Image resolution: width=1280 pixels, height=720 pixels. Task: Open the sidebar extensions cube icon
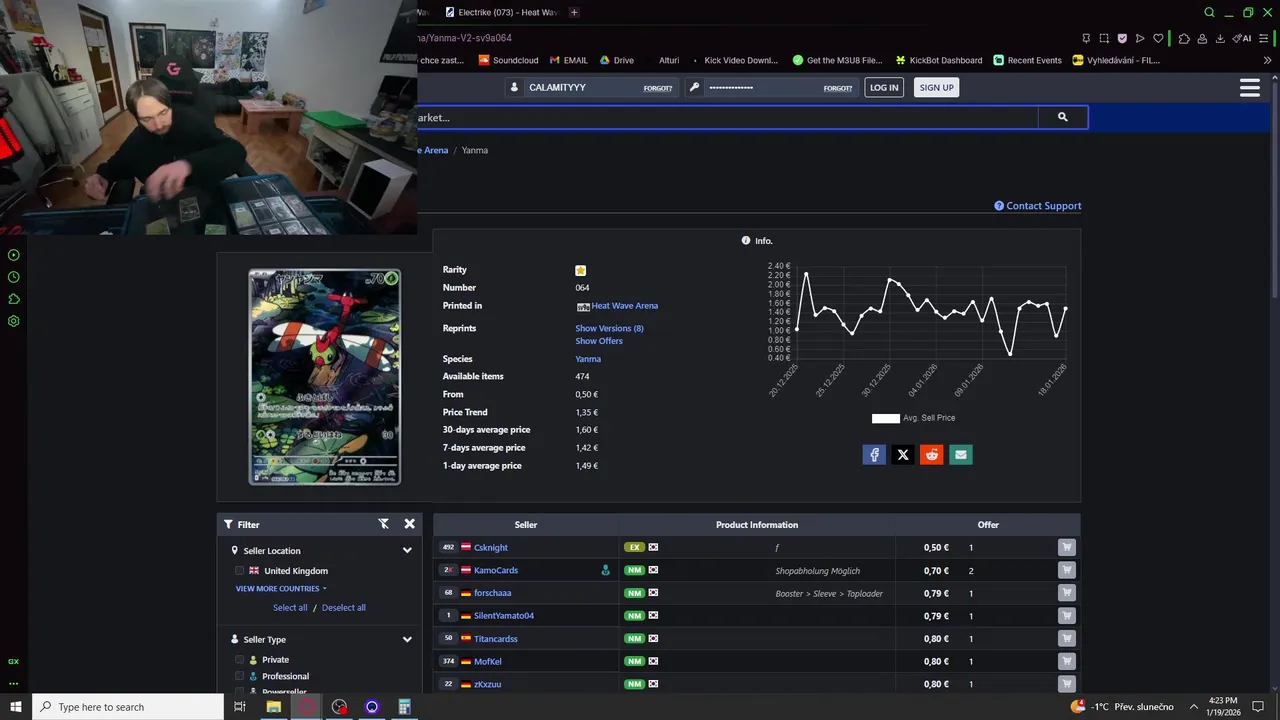coord(14,299)
